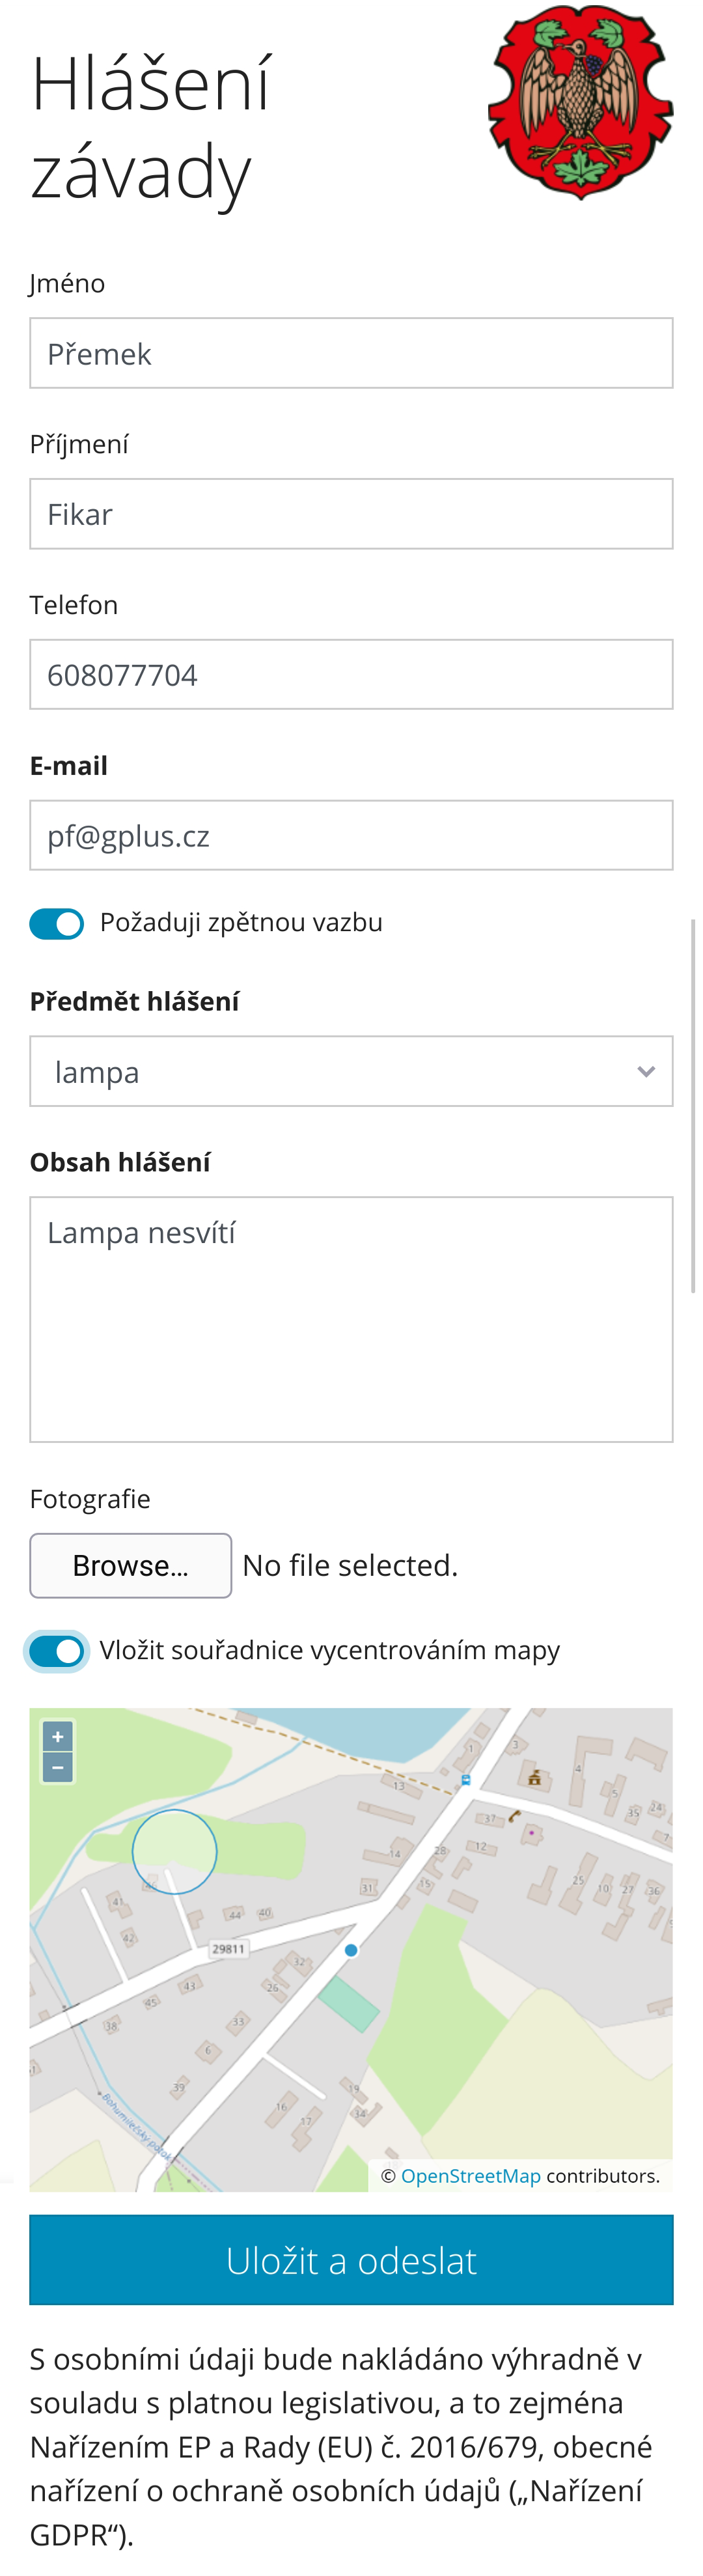
Task: Click the bus stop icon on the map
Action: 466,1780
